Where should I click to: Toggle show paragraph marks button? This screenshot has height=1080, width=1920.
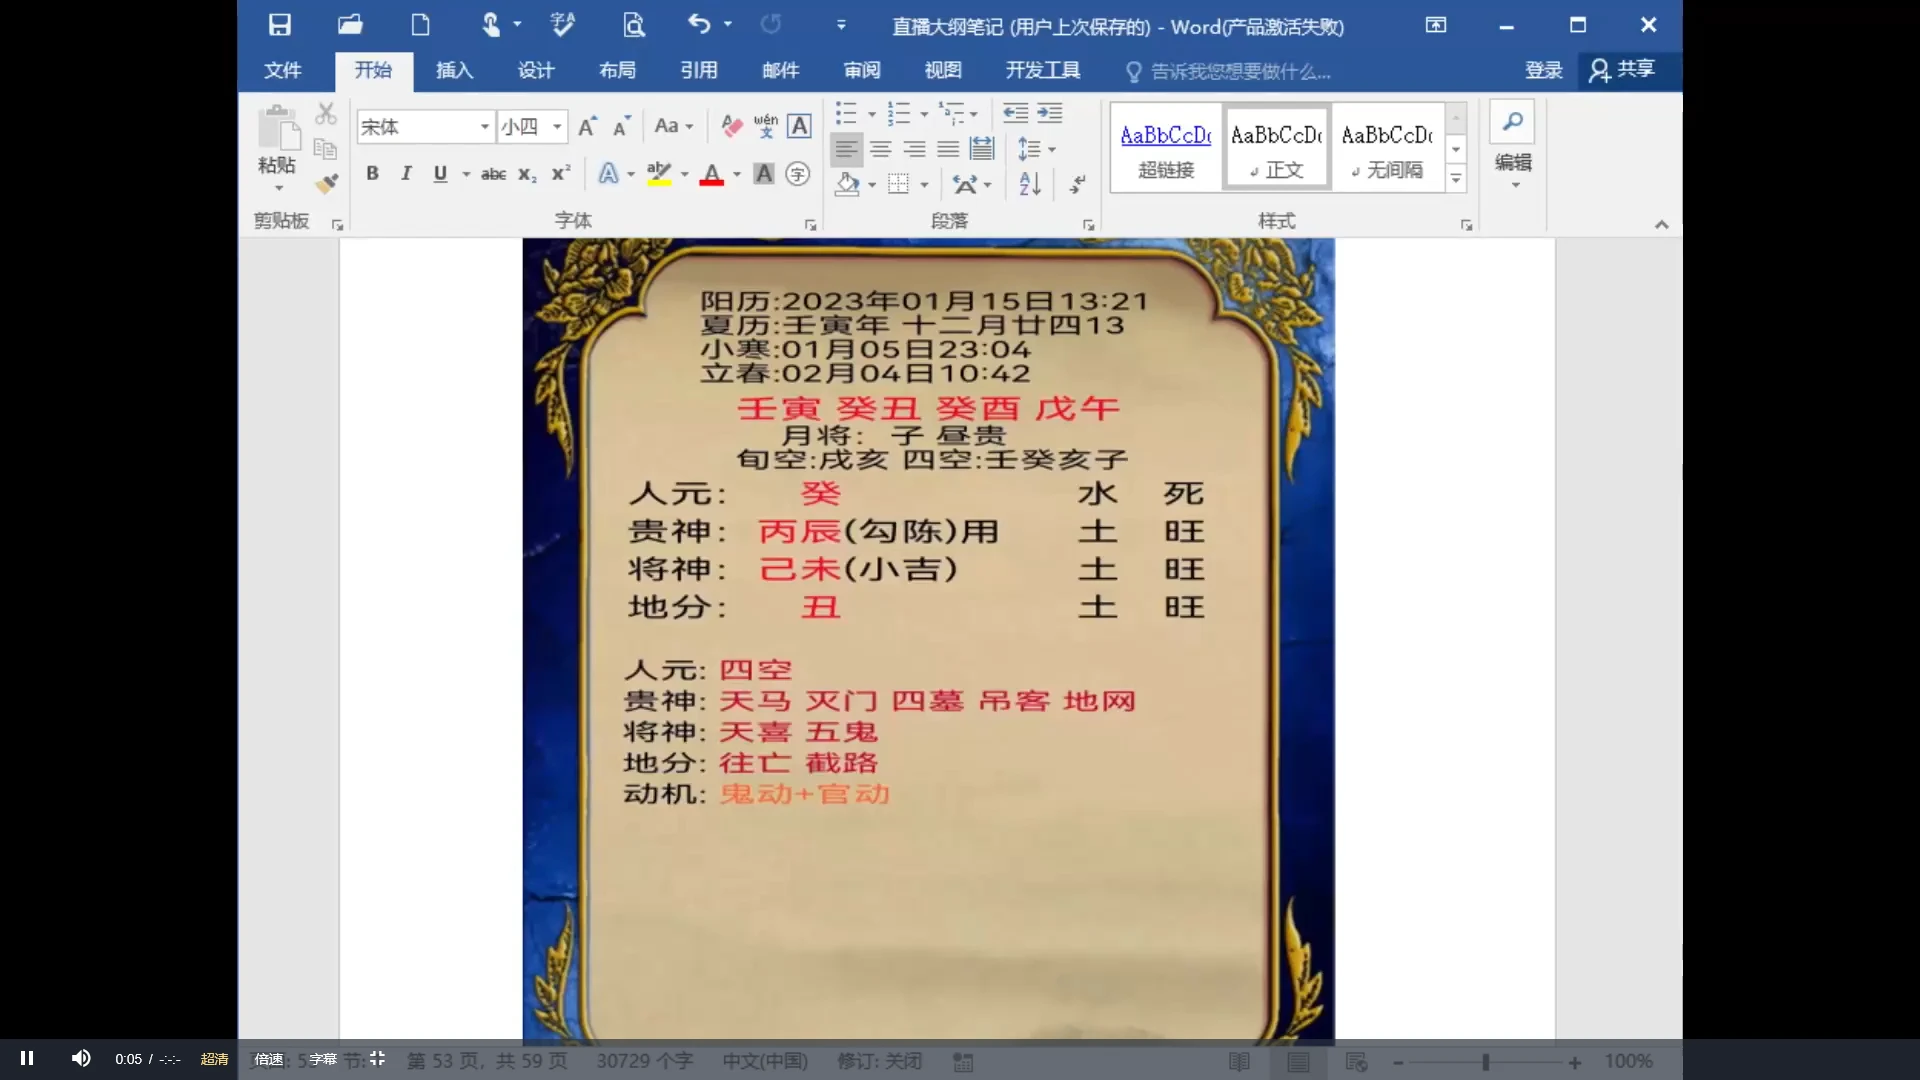point(1077,184)
